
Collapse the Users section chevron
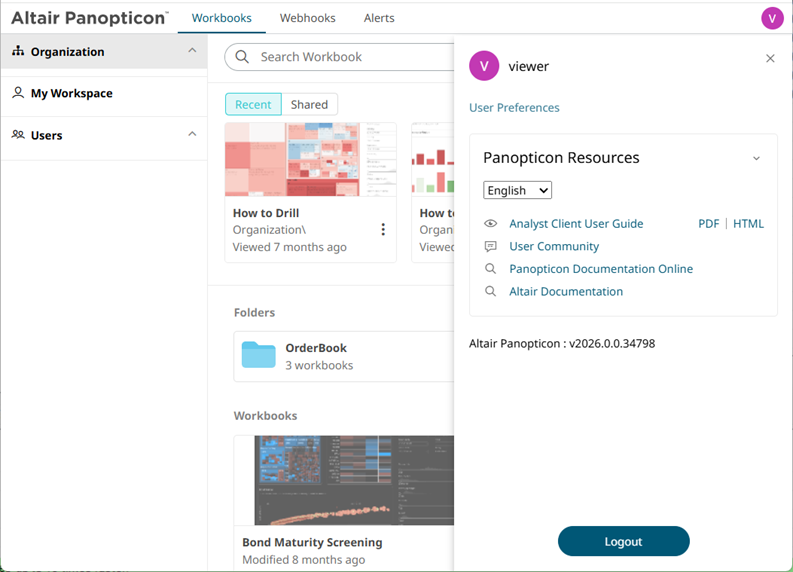192,134
